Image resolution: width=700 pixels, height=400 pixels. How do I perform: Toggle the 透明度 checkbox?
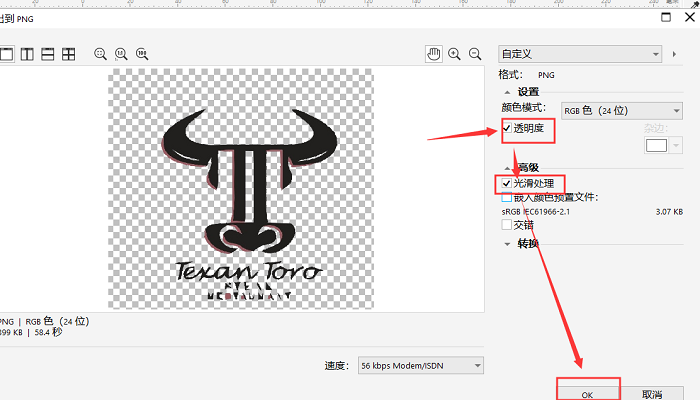click(508, 129)
